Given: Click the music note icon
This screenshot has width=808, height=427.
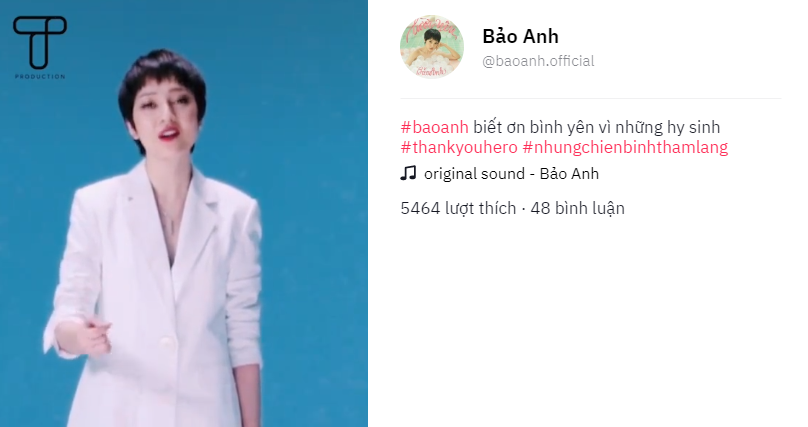Looking at the screenshot, I should coord(408,173).
